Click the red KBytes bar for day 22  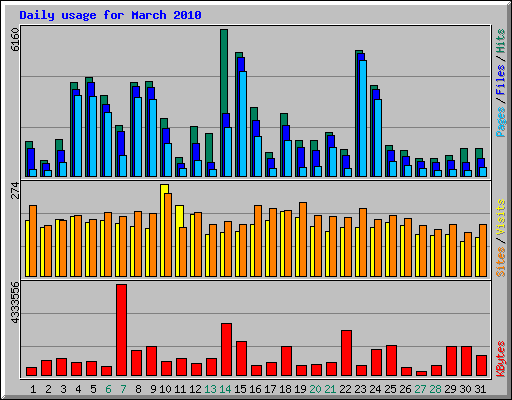[346, 353]
